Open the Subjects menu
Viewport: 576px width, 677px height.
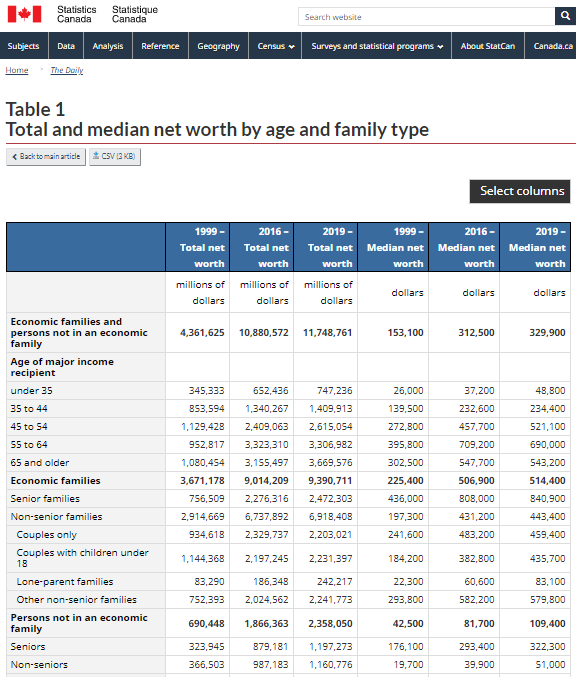23,46
